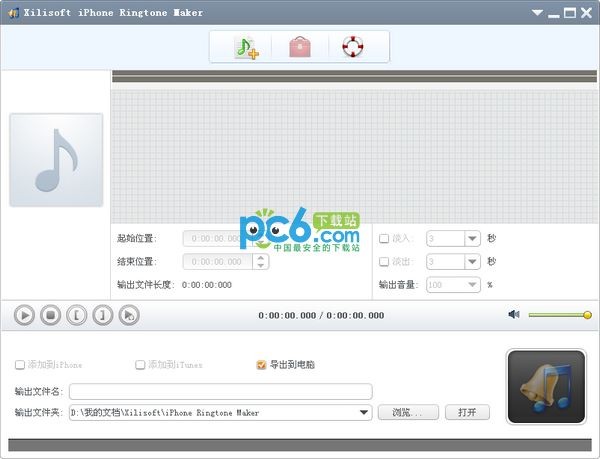Image resolution: width=600 pixels, height=459 pixels.
Task: Minimize the Ringtone Maker window
Action: tap(553, 14)
